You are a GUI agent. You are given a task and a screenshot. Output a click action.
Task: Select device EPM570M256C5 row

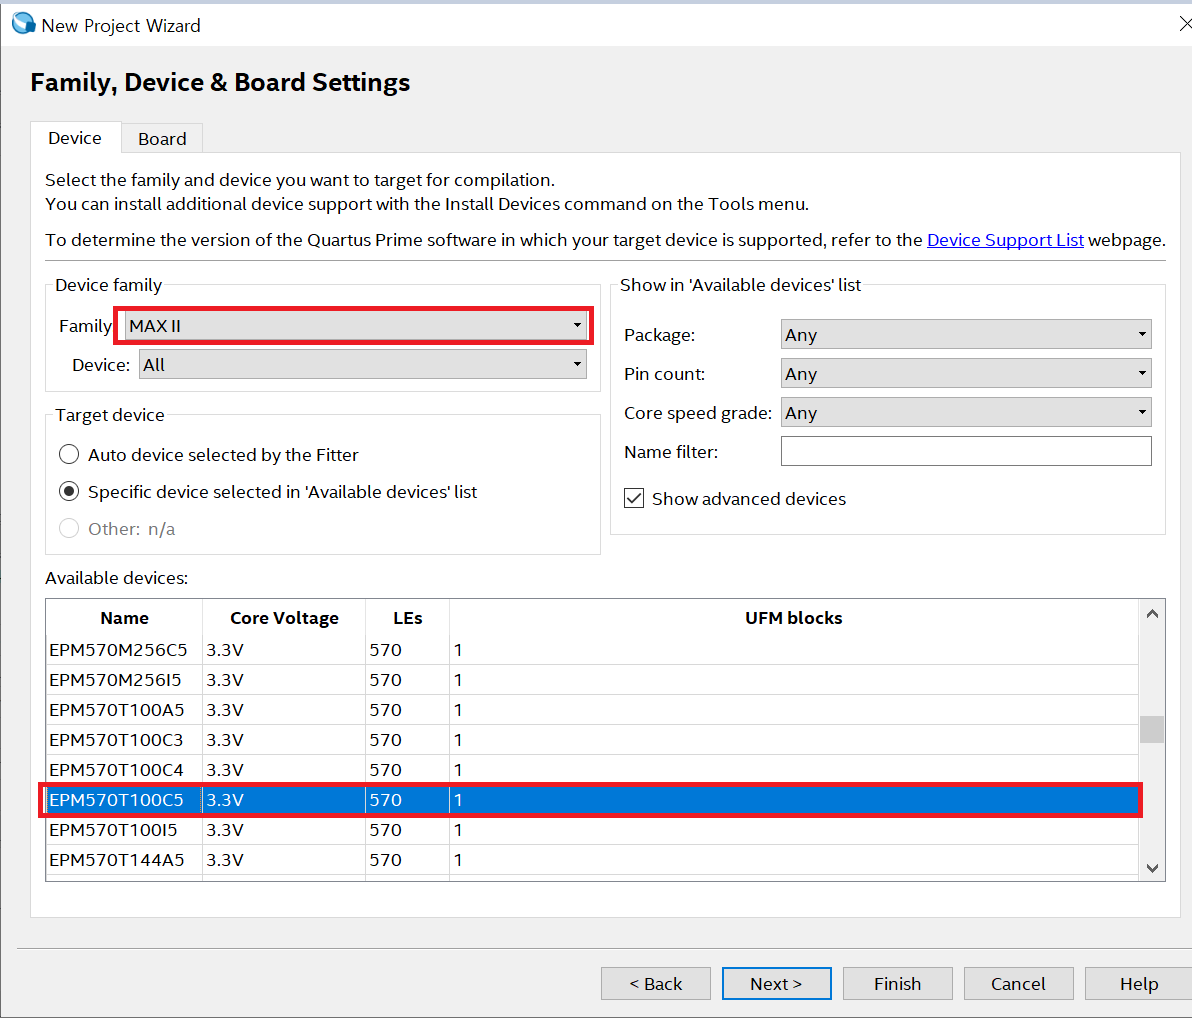coord(592,650)
